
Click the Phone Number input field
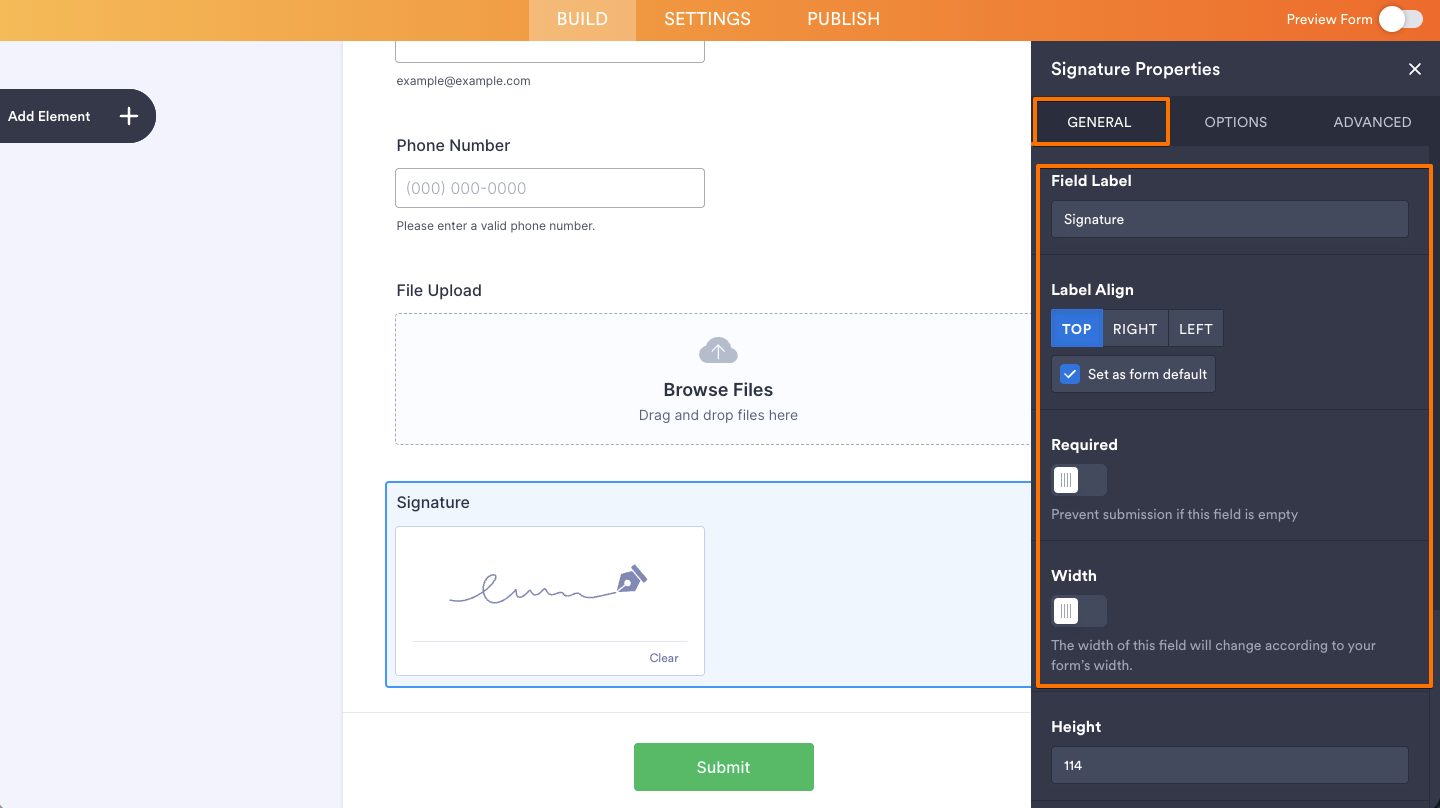(550, 188)
